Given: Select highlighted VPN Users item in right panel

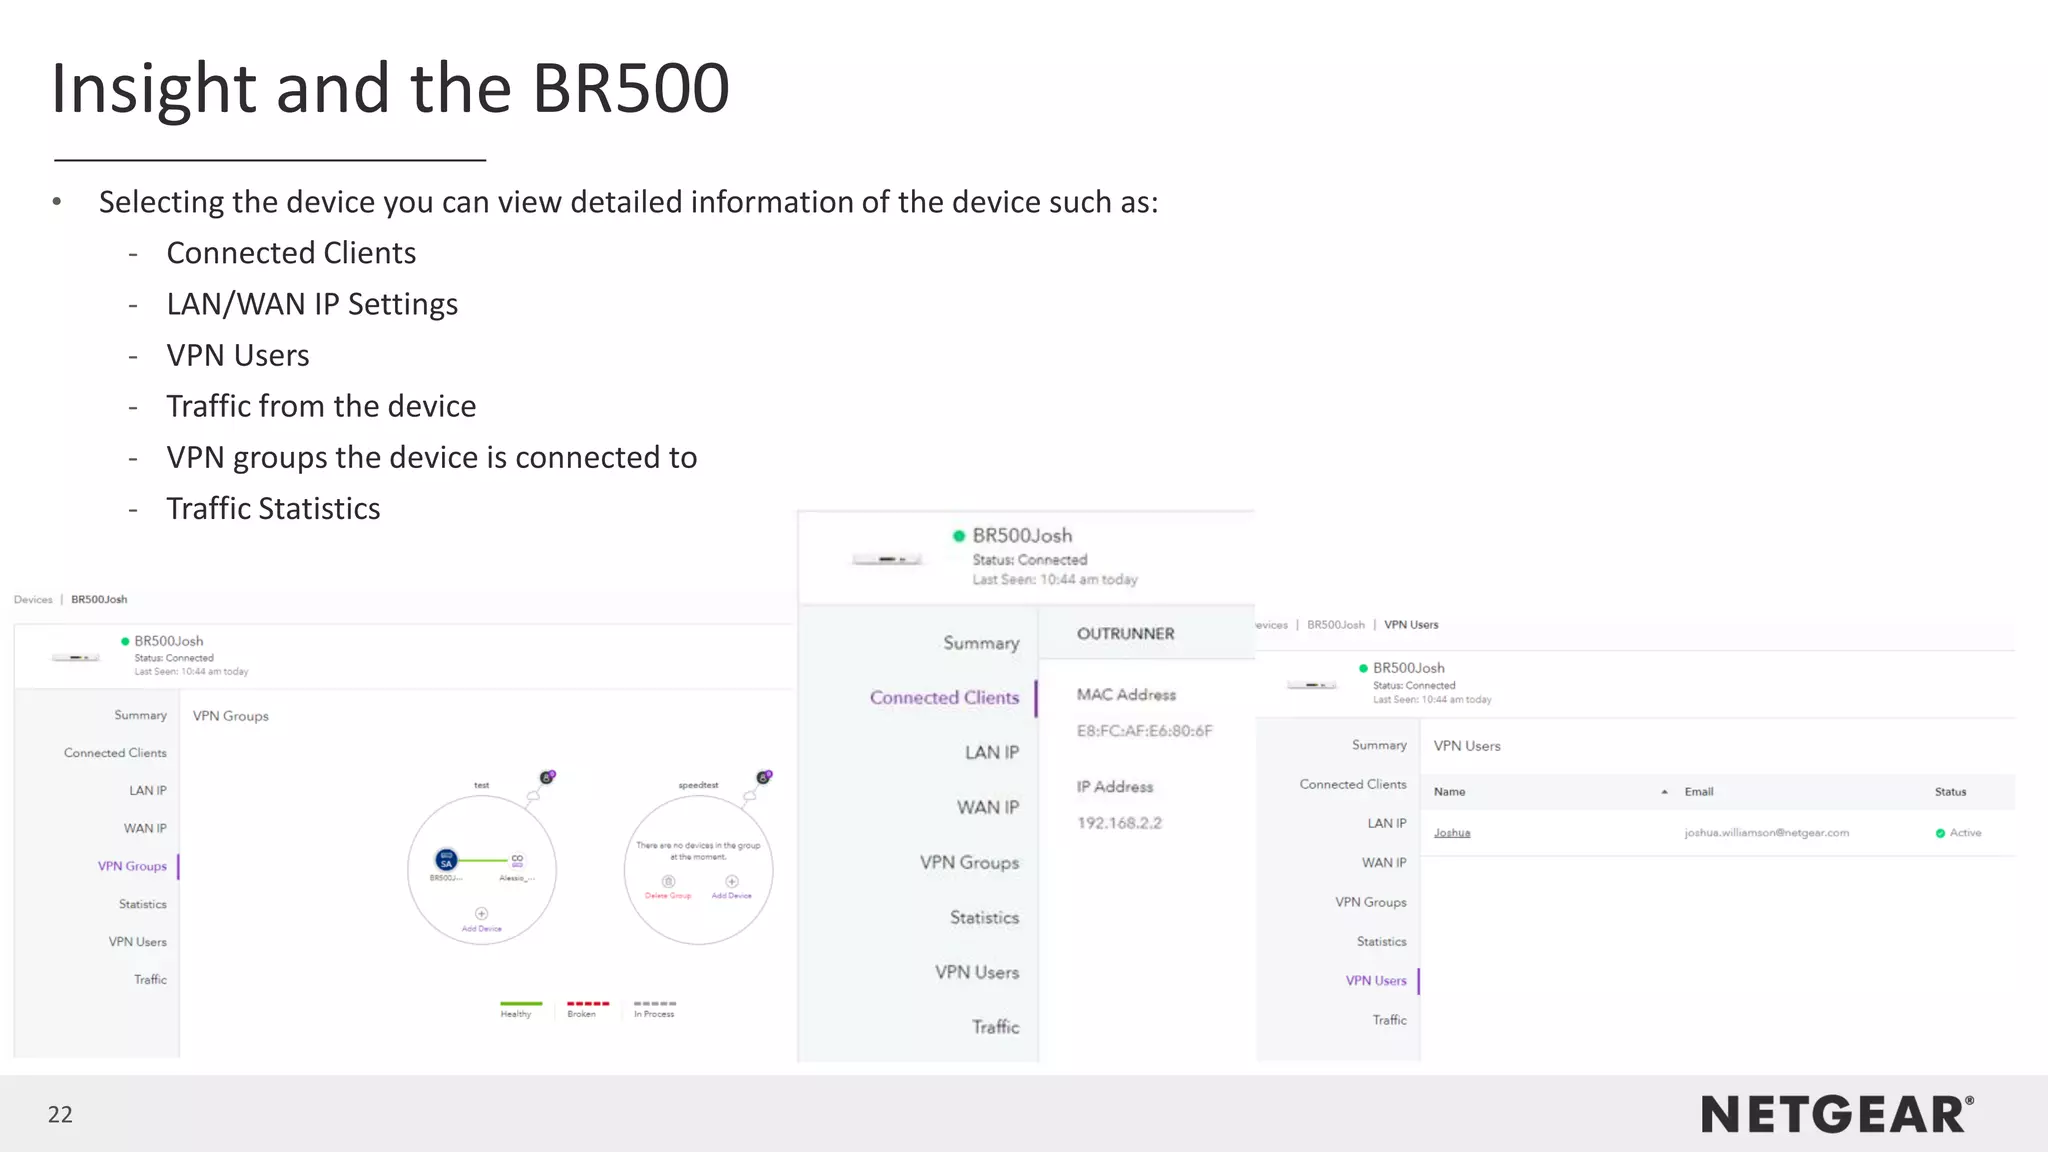Looking at the screenshot, I should pos(1376,981).
